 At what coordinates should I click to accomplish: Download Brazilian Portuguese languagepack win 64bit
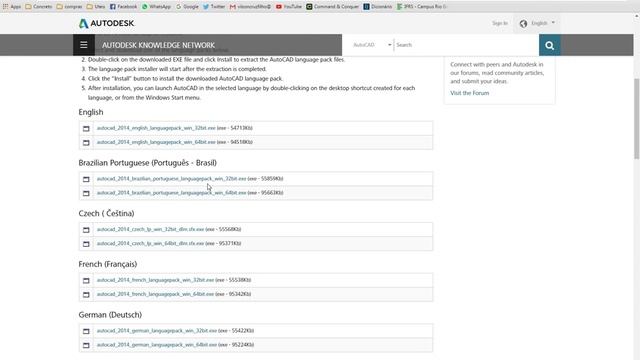click(x=171, y=193)
